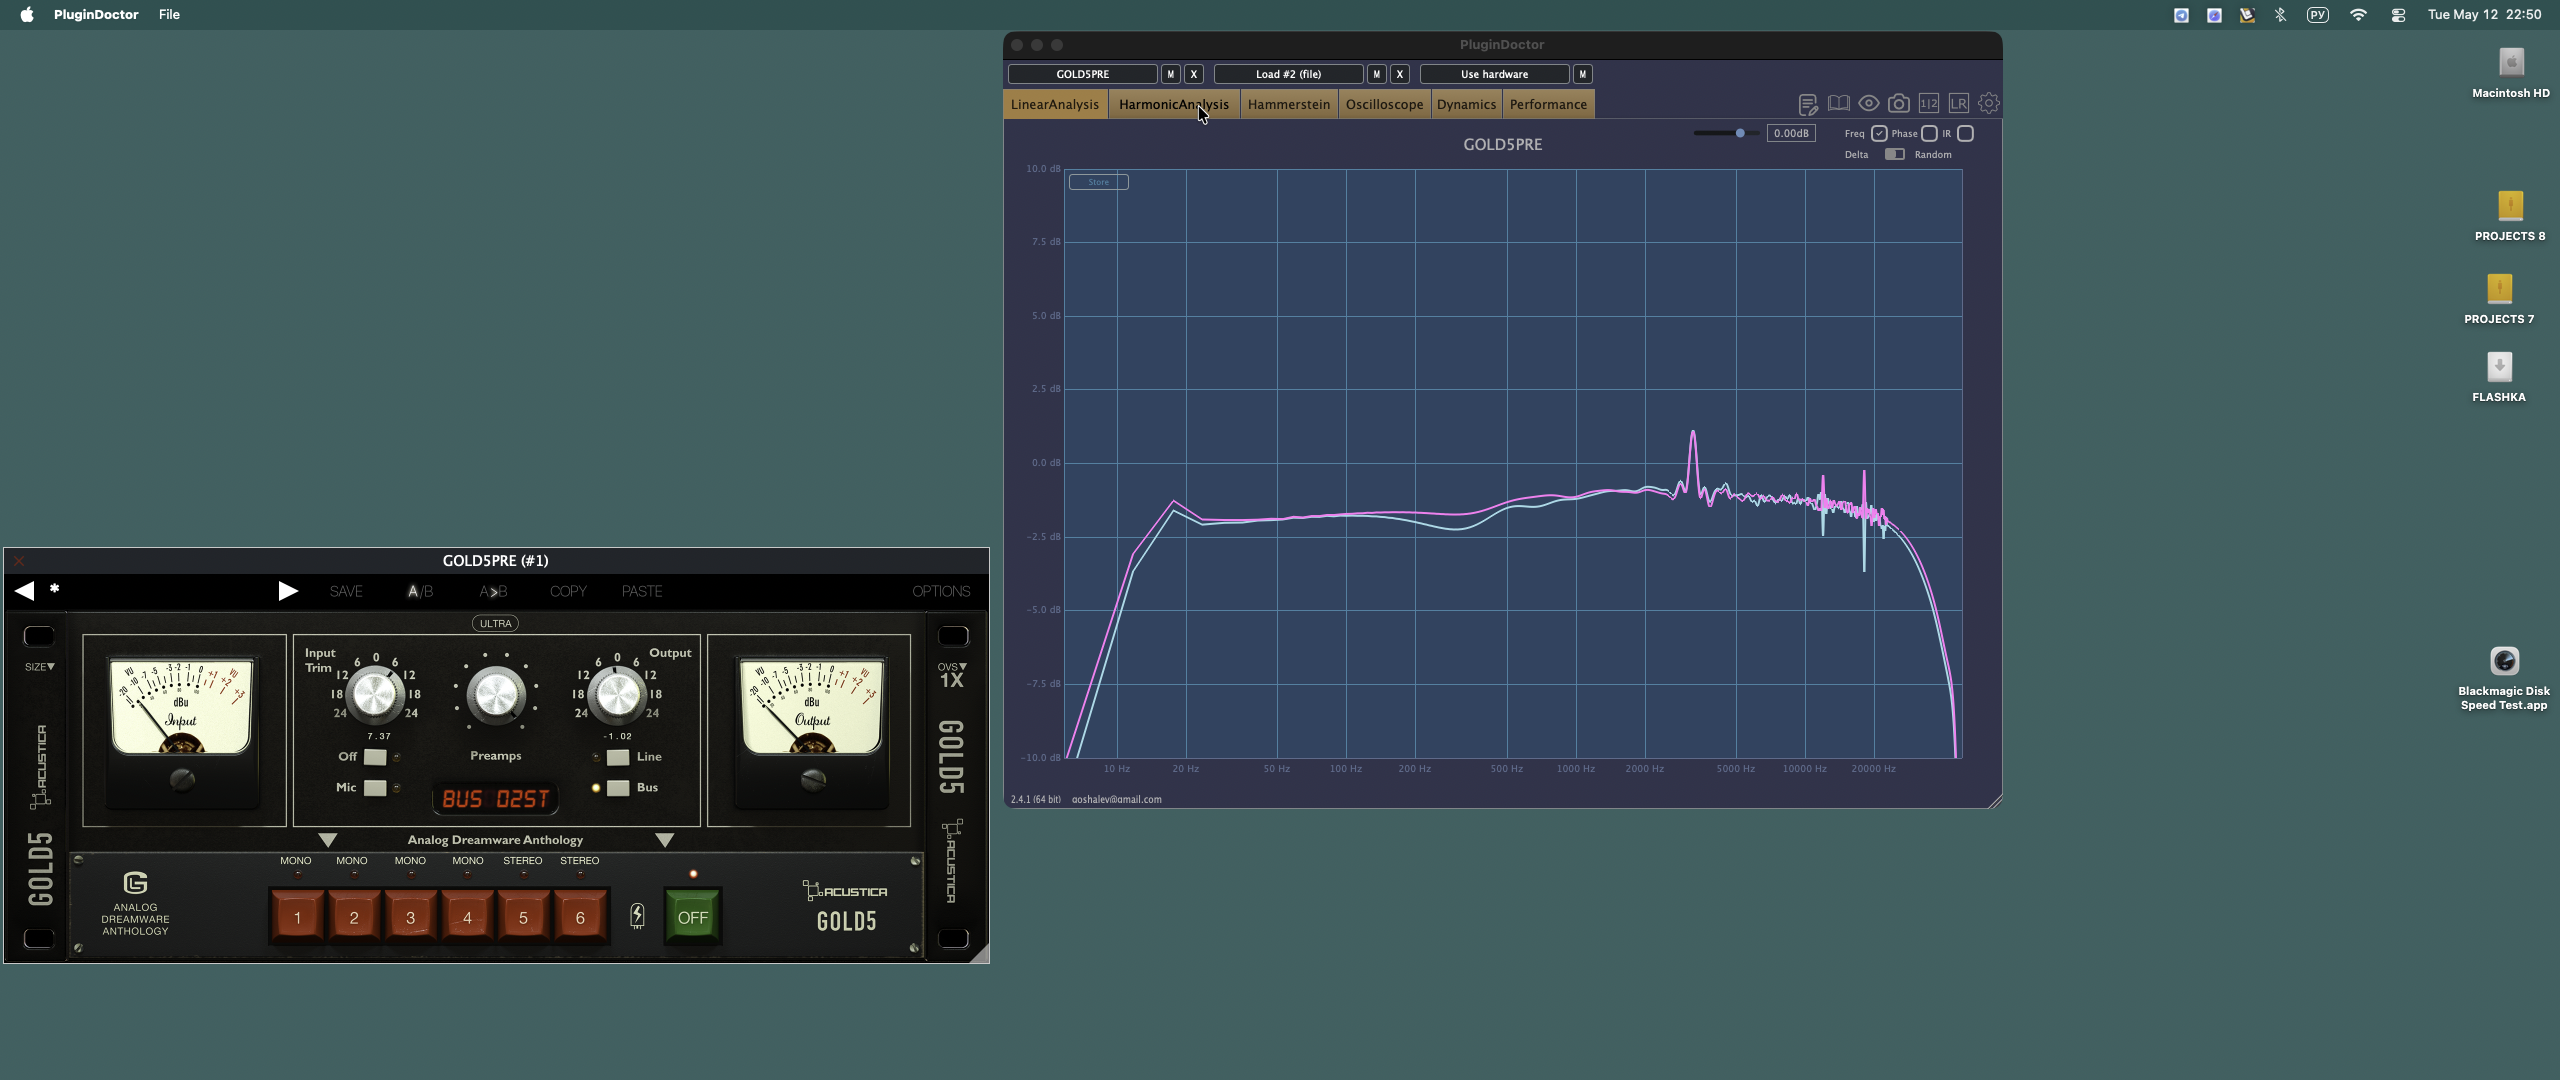This screenshot has height=1080, width=2560.
Task: Open the manual book icon in PluginDoctor
Action: (x=1838, y=103)
